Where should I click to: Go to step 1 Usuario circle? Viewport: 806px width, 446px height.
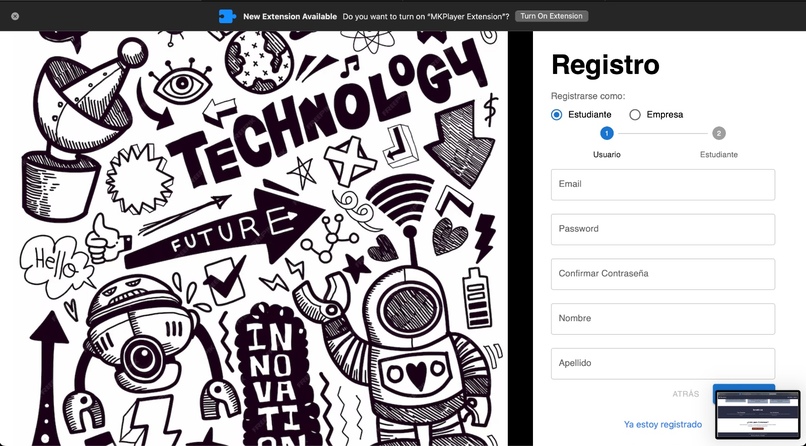pos(607,134)
